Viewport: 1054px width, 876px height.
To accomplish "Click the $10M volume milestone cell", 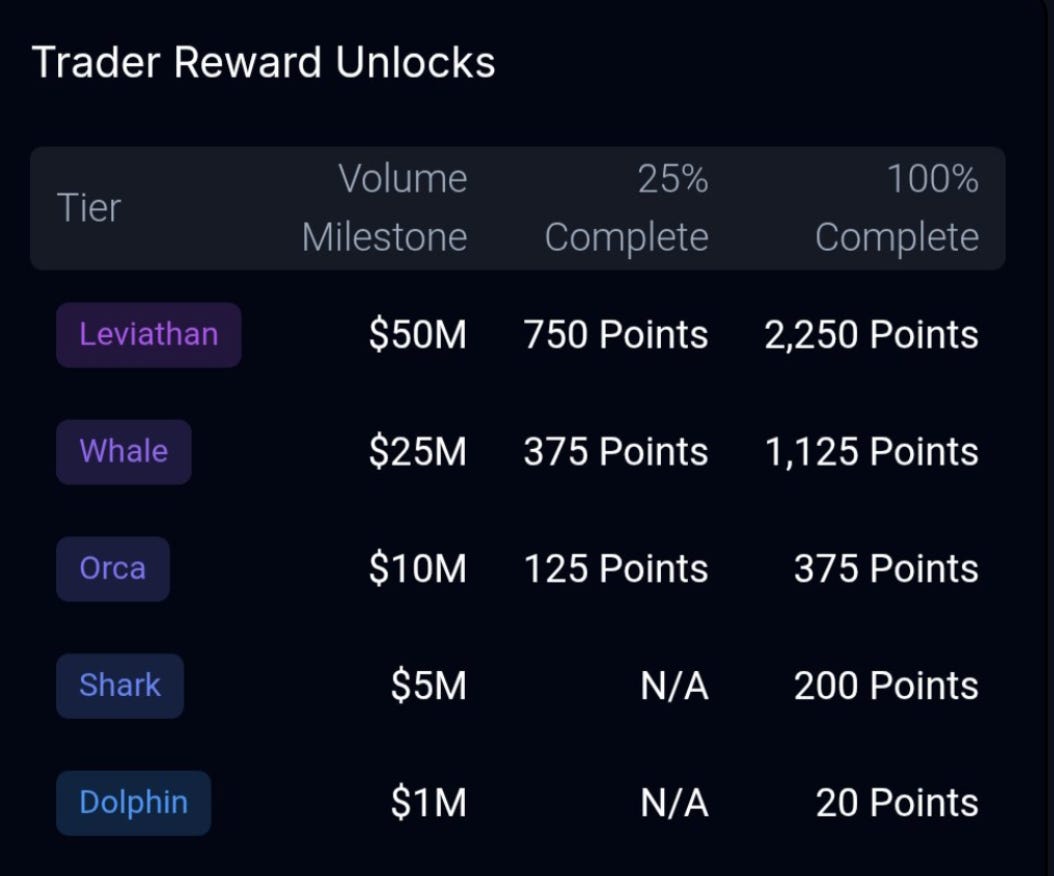I will [x=417, y=568].
